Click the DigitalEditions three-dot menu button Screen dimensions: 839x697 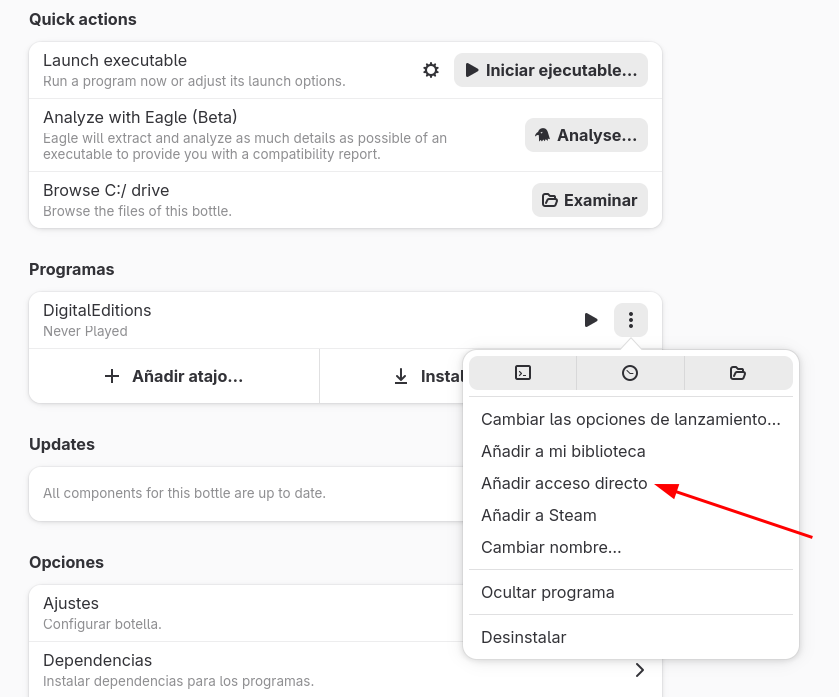click(x=631, y=320)
